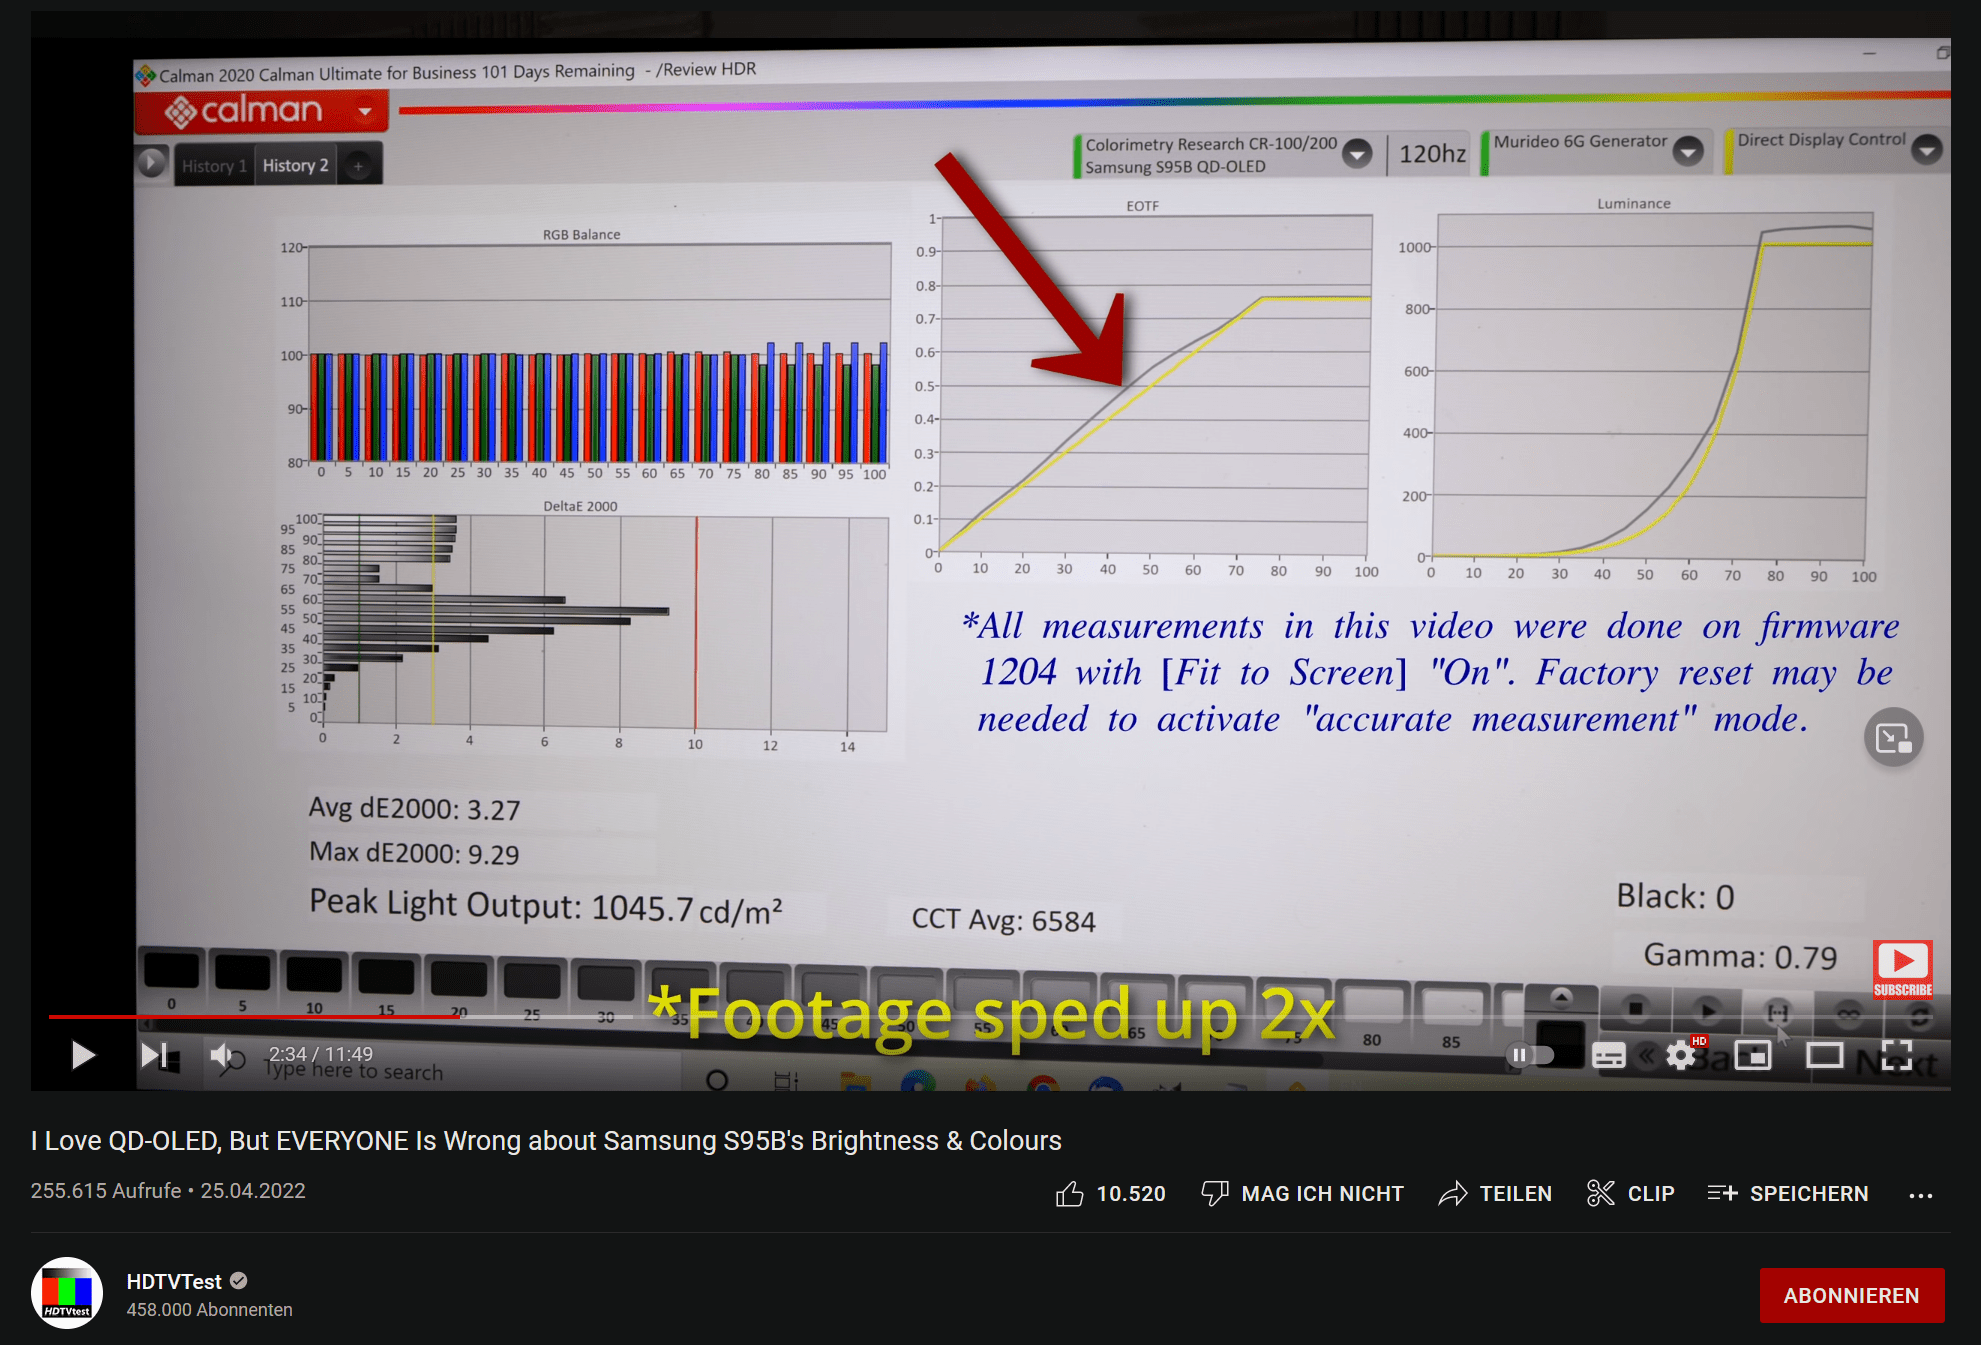Screen dimensions: 1981x1345
Task: Create a clip with the CLIP button
Action: (1630, 1193)
